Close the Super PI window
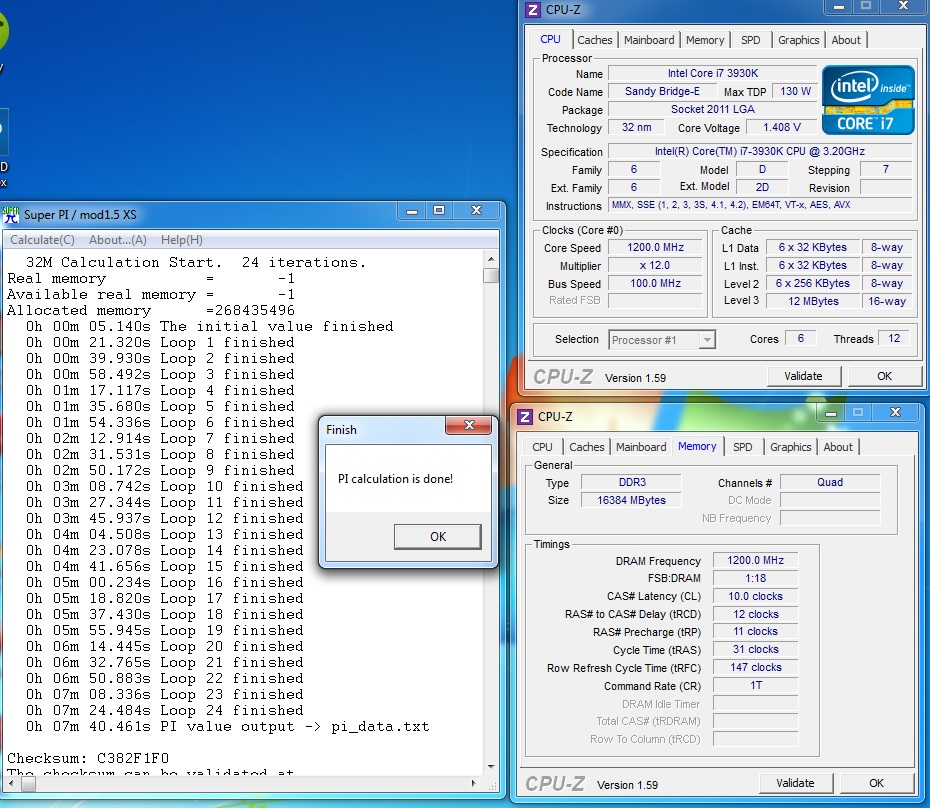Image resolution: width=930 pixels, height=808 pixels. point(476,211)
